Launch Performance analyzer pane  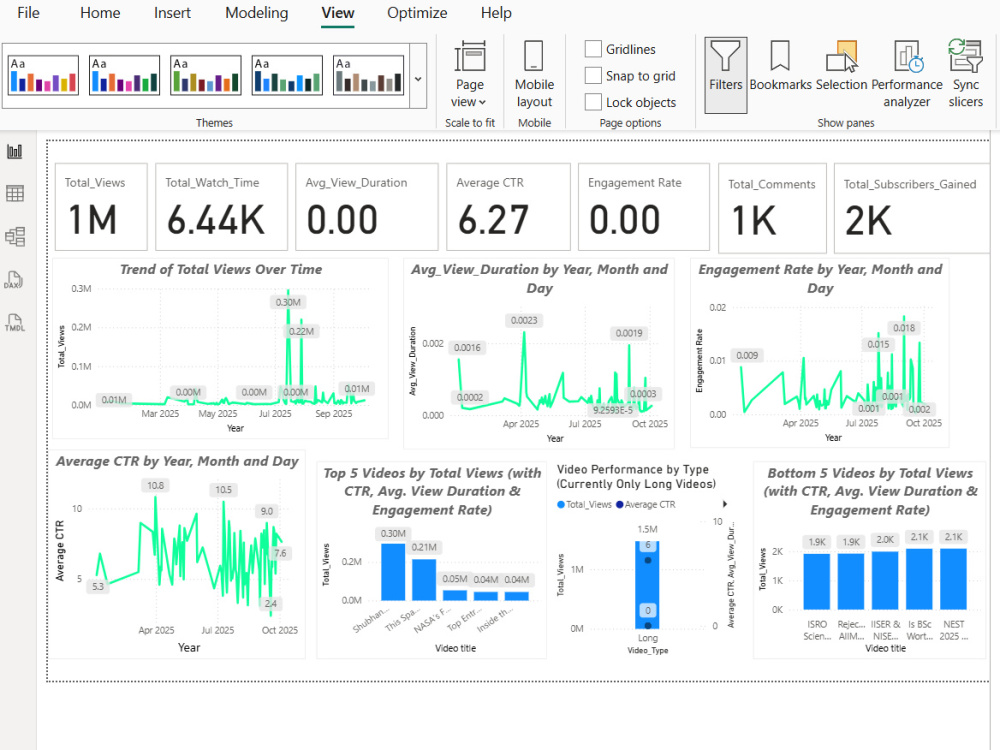click(x=906, y=74)
